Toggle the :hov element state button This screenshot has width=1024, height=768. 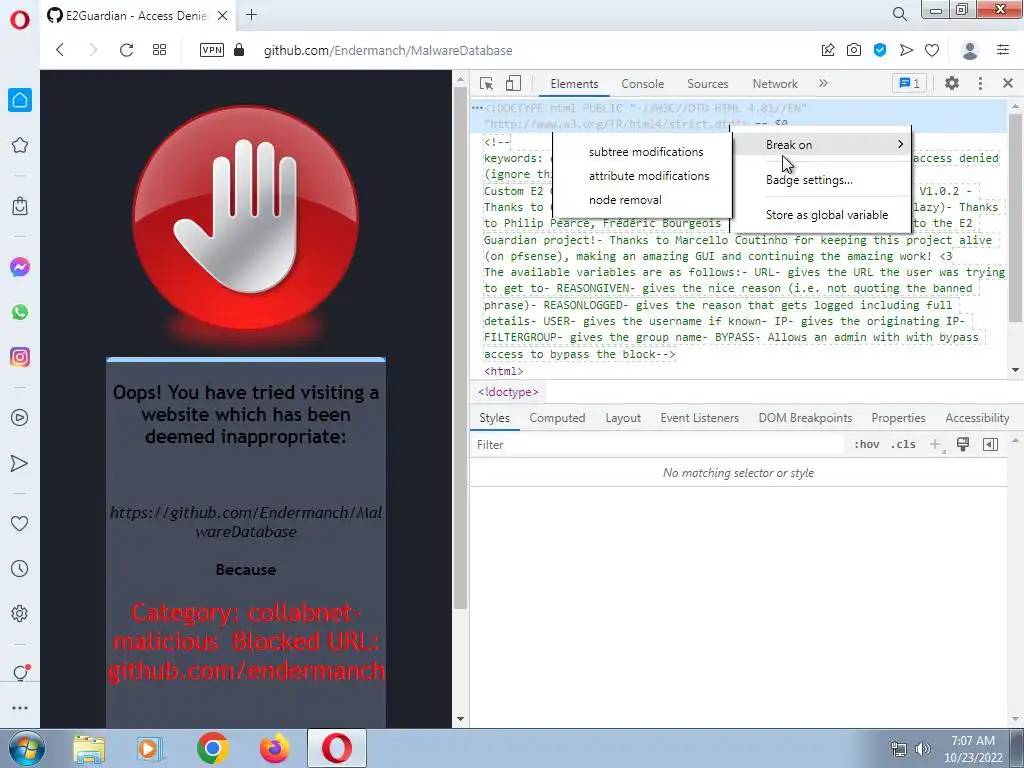click(x=867, y=445)
